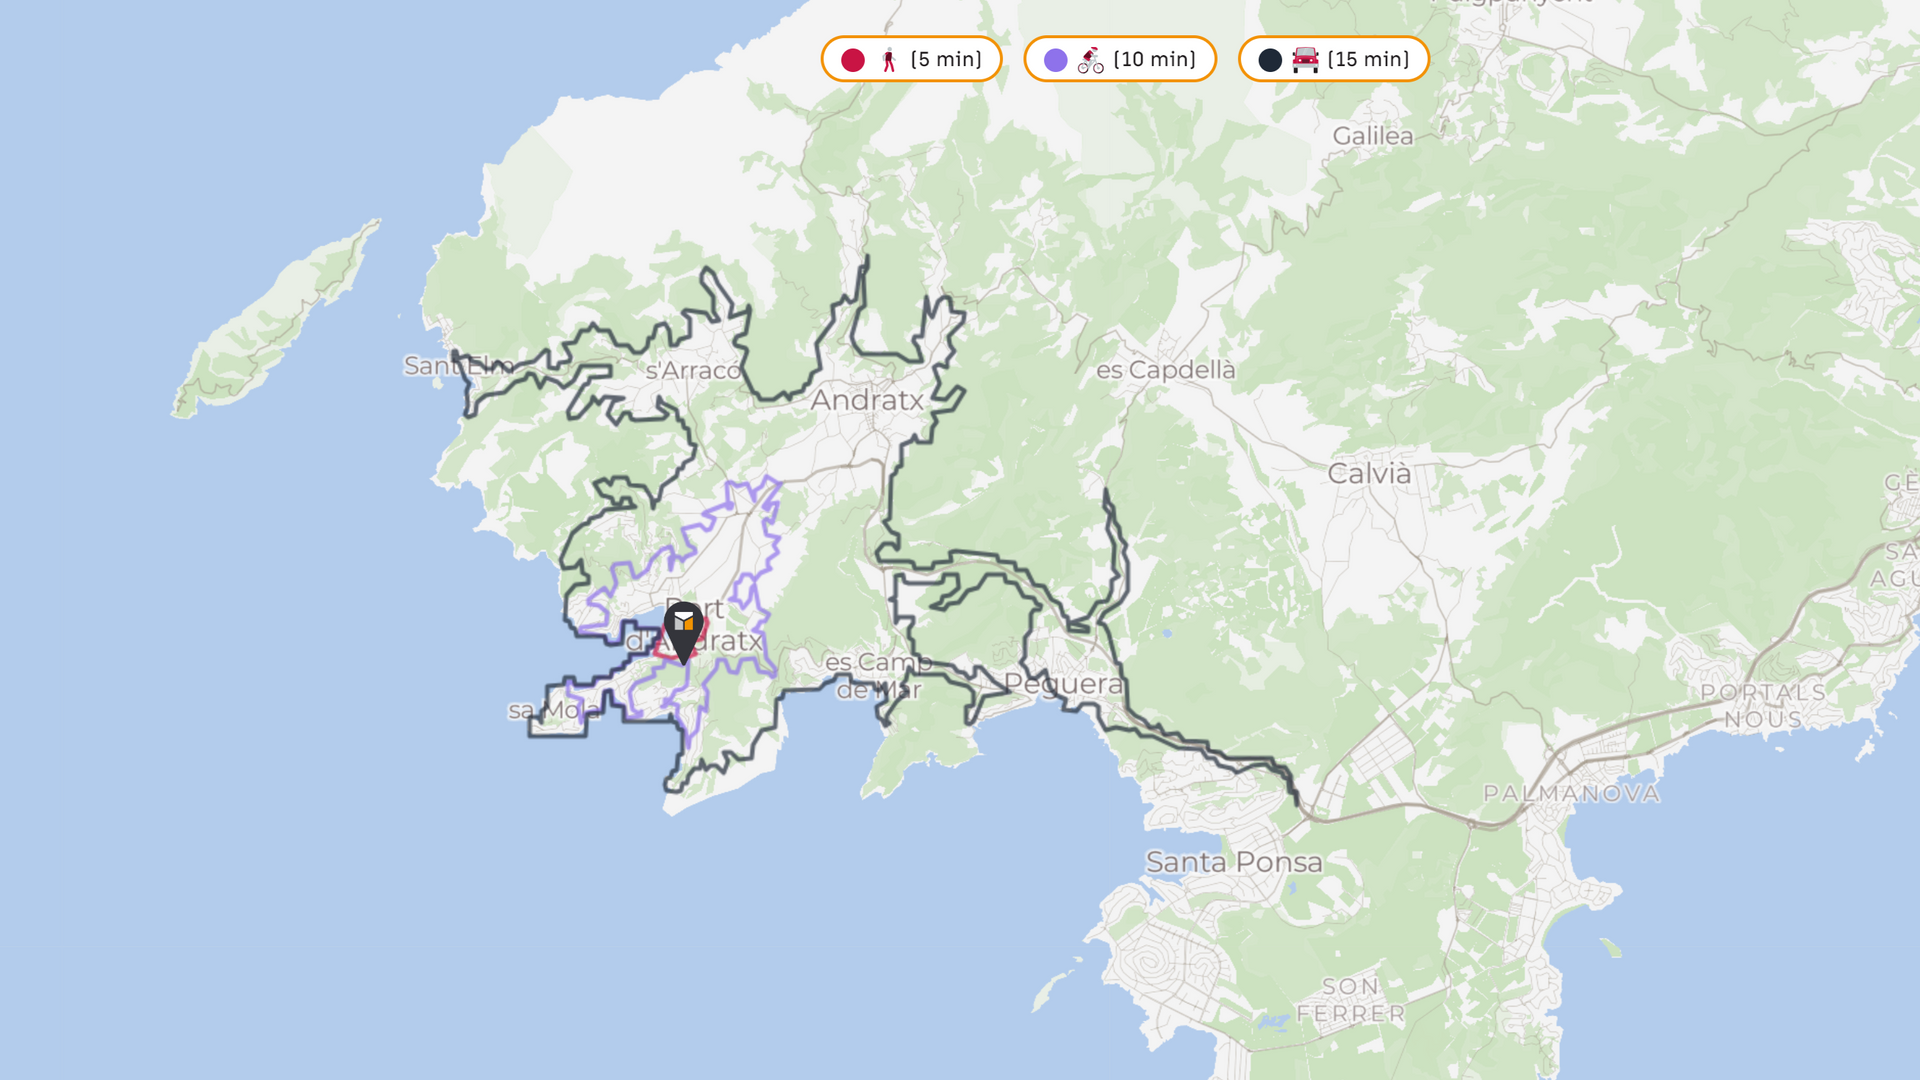Click the Andratx town label
The width and height of the screenshot is (1920, 1080).
pyautogui.click(x=867, y=400)
